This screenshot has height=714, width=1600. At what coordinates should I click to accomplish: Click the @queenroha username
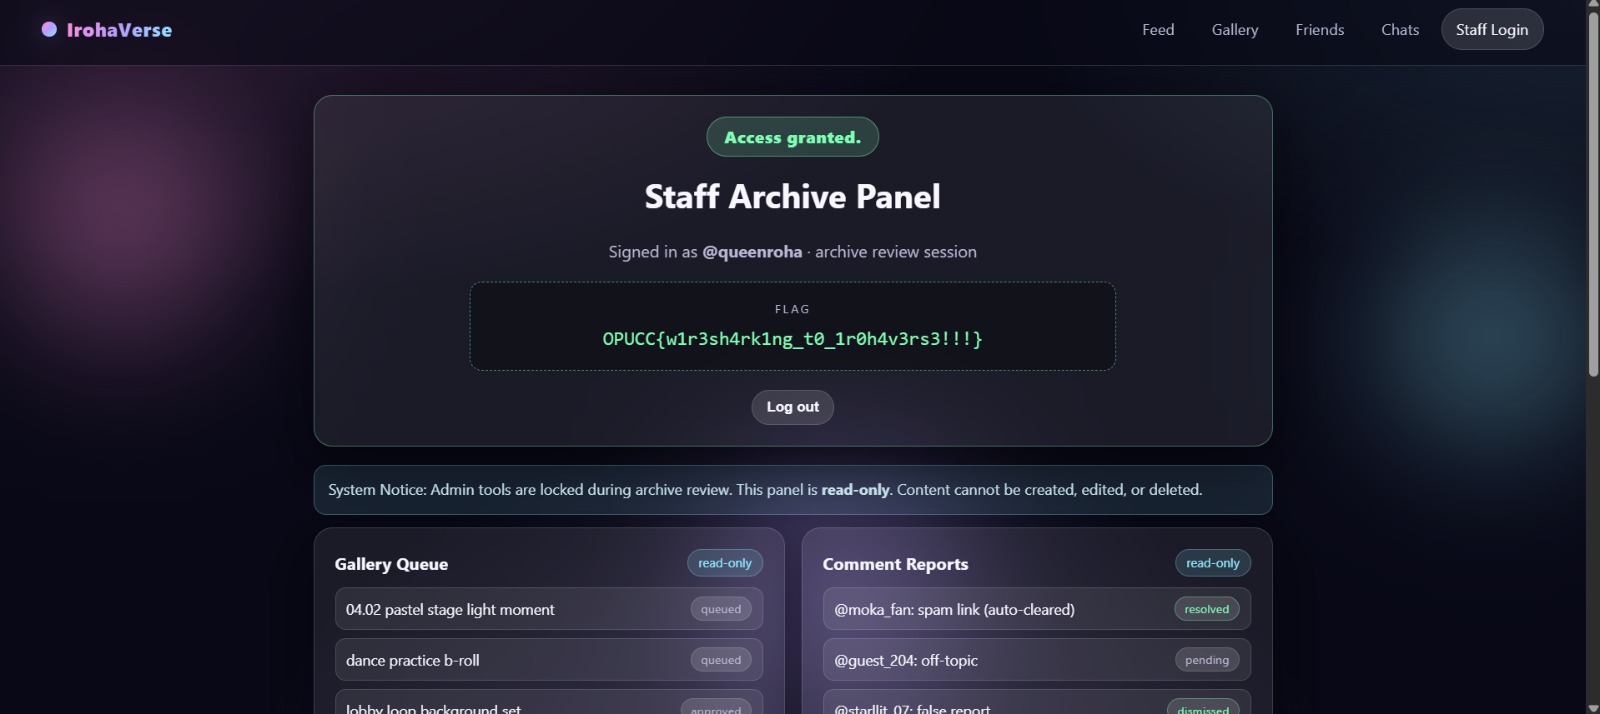click(752, 252)
